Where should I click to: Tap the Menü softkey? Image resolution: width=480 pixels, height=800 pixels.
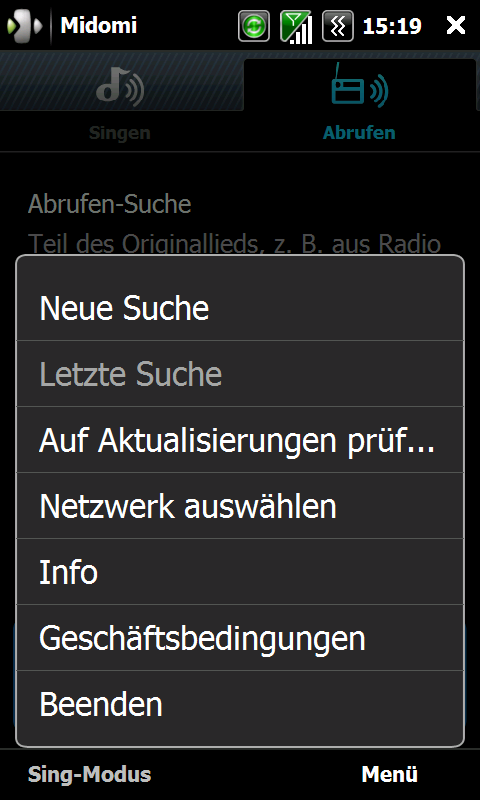click(390, 774)
